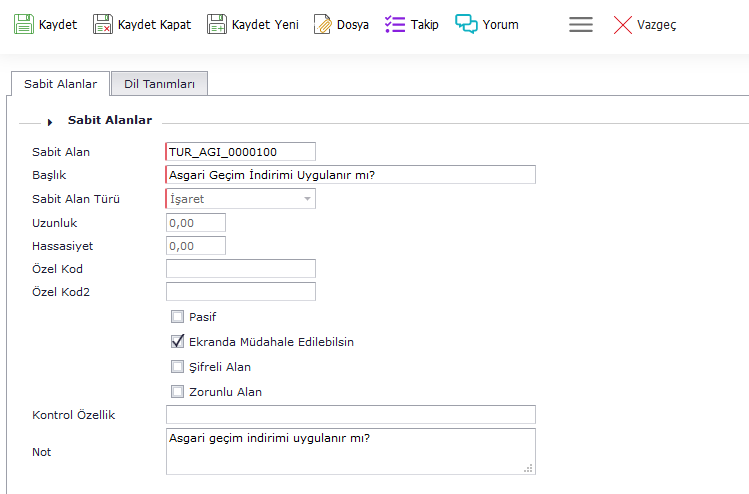
Task: Switch to the Dil Tanımları tab
Action: tap(159, 84)
